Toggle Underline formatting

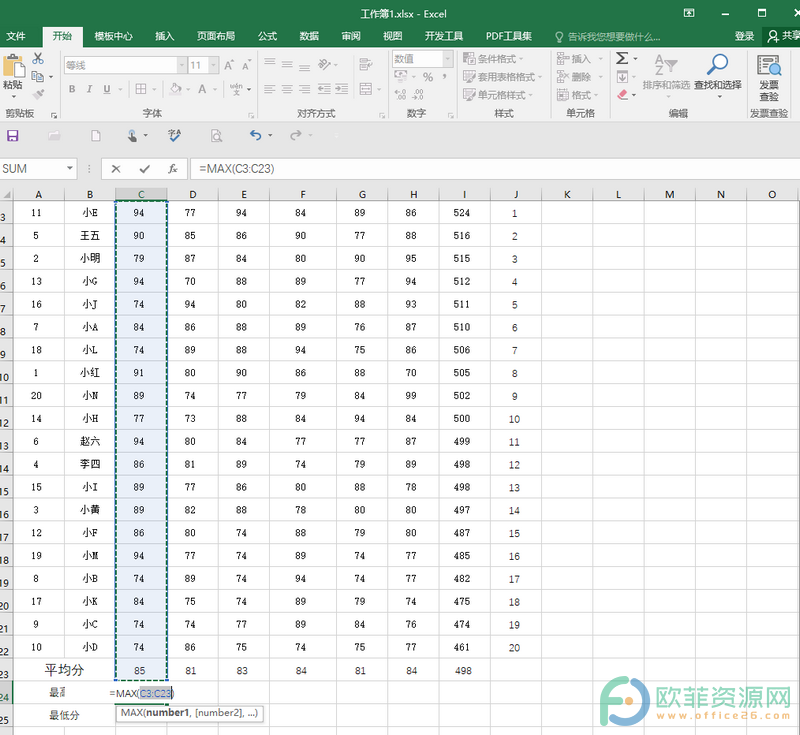pos(107,89)
